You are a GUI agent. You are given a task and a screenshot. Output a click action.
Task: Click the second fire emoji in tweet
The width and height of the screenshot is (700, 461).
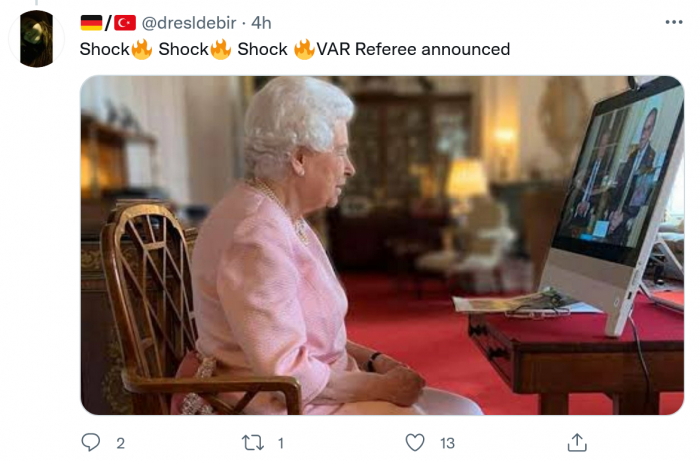pos(221,49)
